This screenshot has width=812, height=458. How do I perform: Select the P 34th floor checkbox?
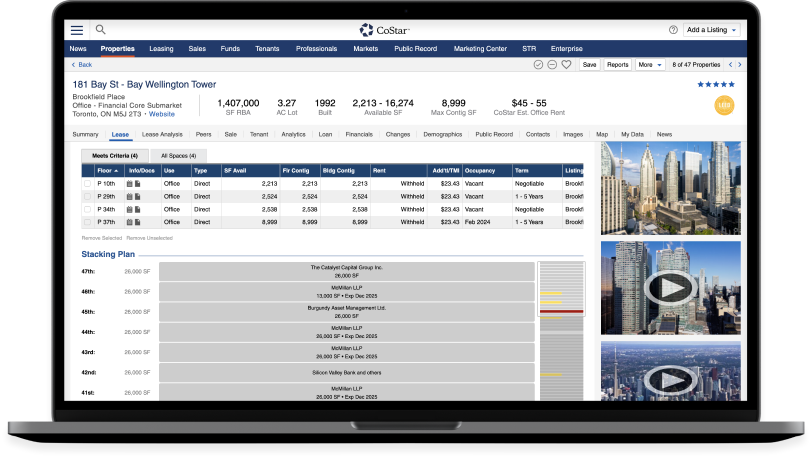[x=87, y=210]
